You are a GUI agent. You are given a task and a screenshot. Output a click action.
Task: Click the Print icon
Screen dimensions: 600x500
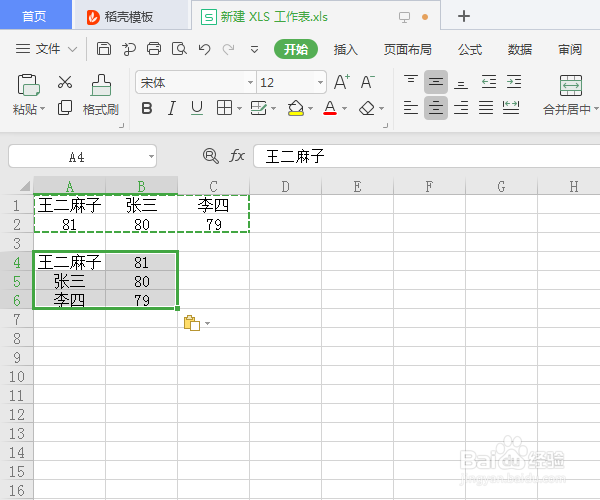[x=154, y=49]
